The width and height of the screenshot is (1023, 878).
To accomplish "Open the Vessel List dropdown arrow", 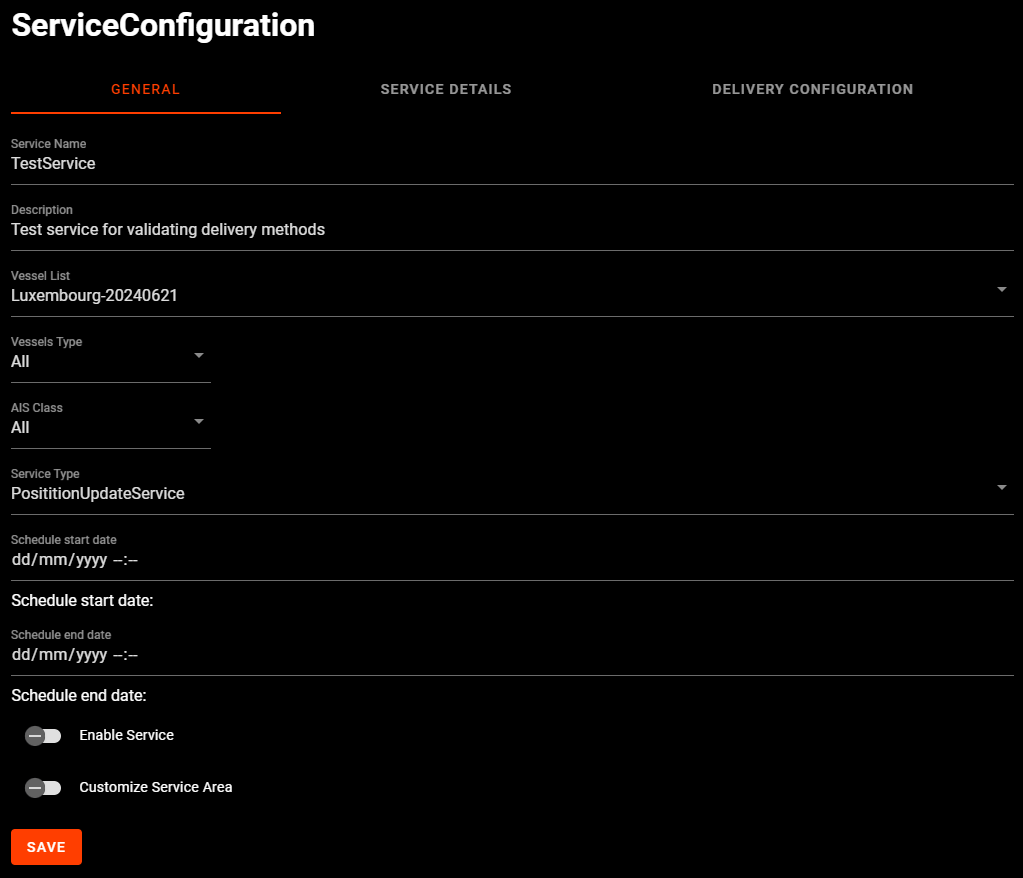I will point(1002,290).
